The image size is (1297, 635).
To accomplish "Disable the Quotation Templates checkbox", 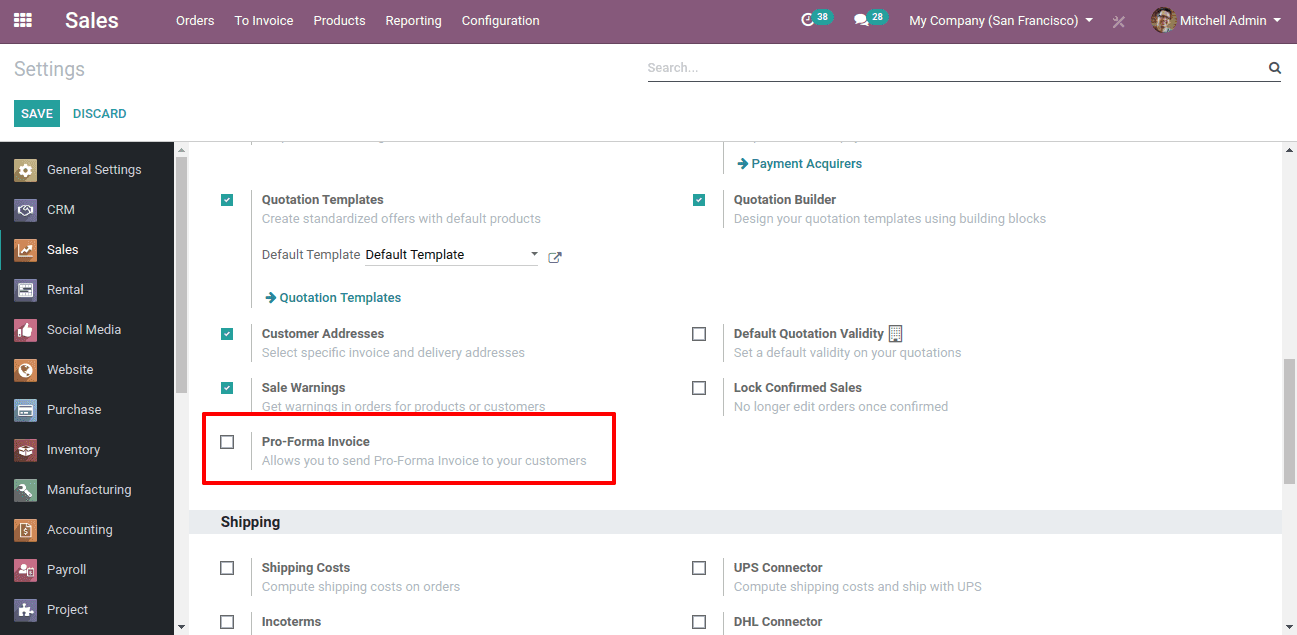I will click(227, 200).
